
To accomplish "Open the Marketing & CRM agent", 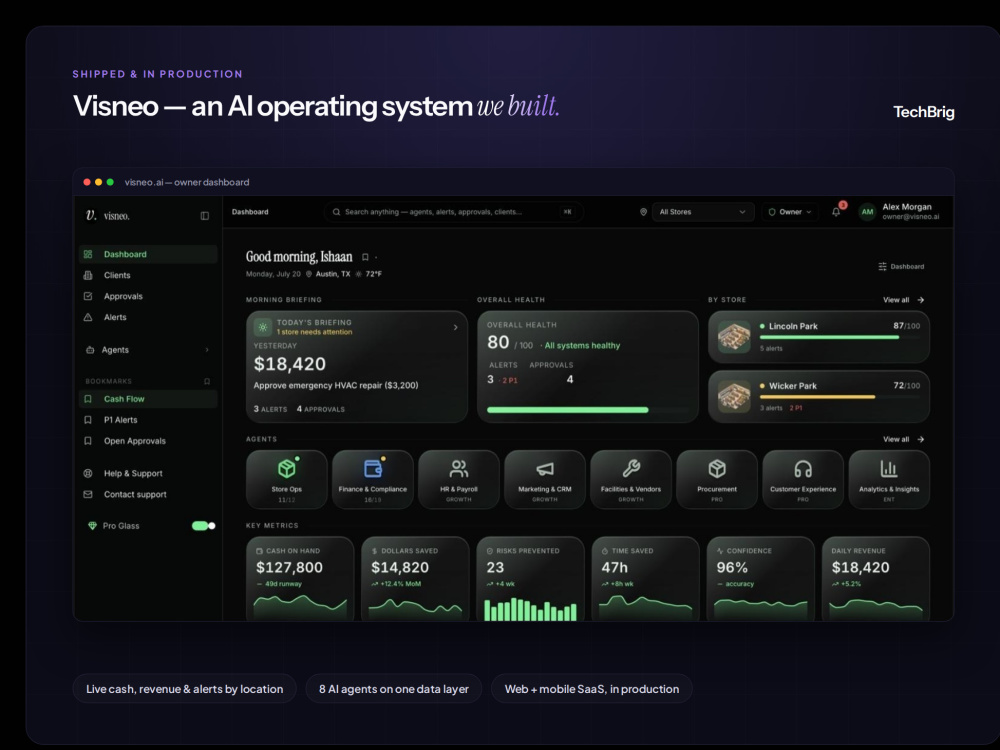I will pos(545,480).
